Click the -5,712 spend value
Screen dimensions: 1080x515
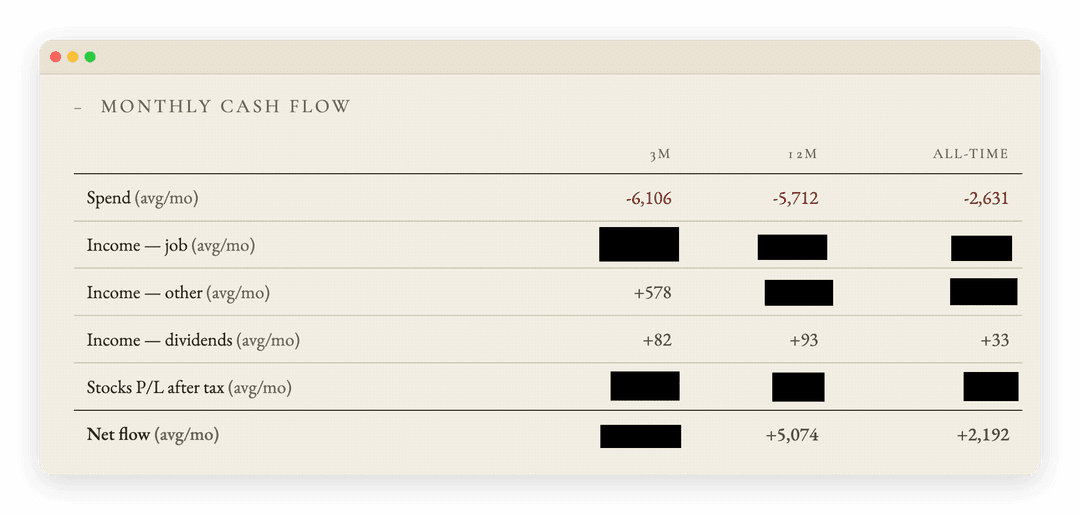(796, 199)
